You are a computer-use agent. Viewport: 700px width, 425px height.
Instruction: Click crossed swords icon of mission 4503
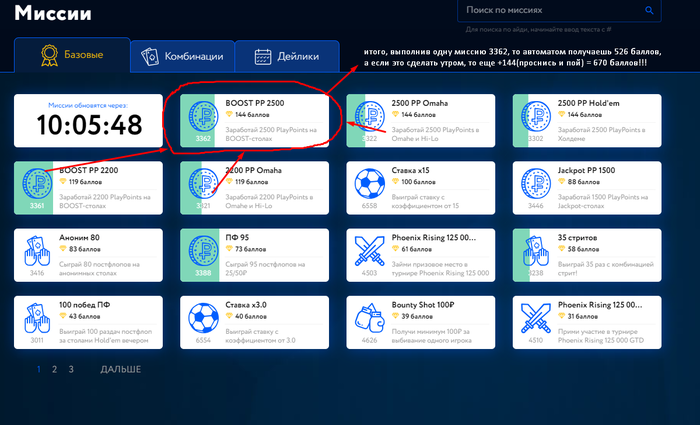(370, 251)
